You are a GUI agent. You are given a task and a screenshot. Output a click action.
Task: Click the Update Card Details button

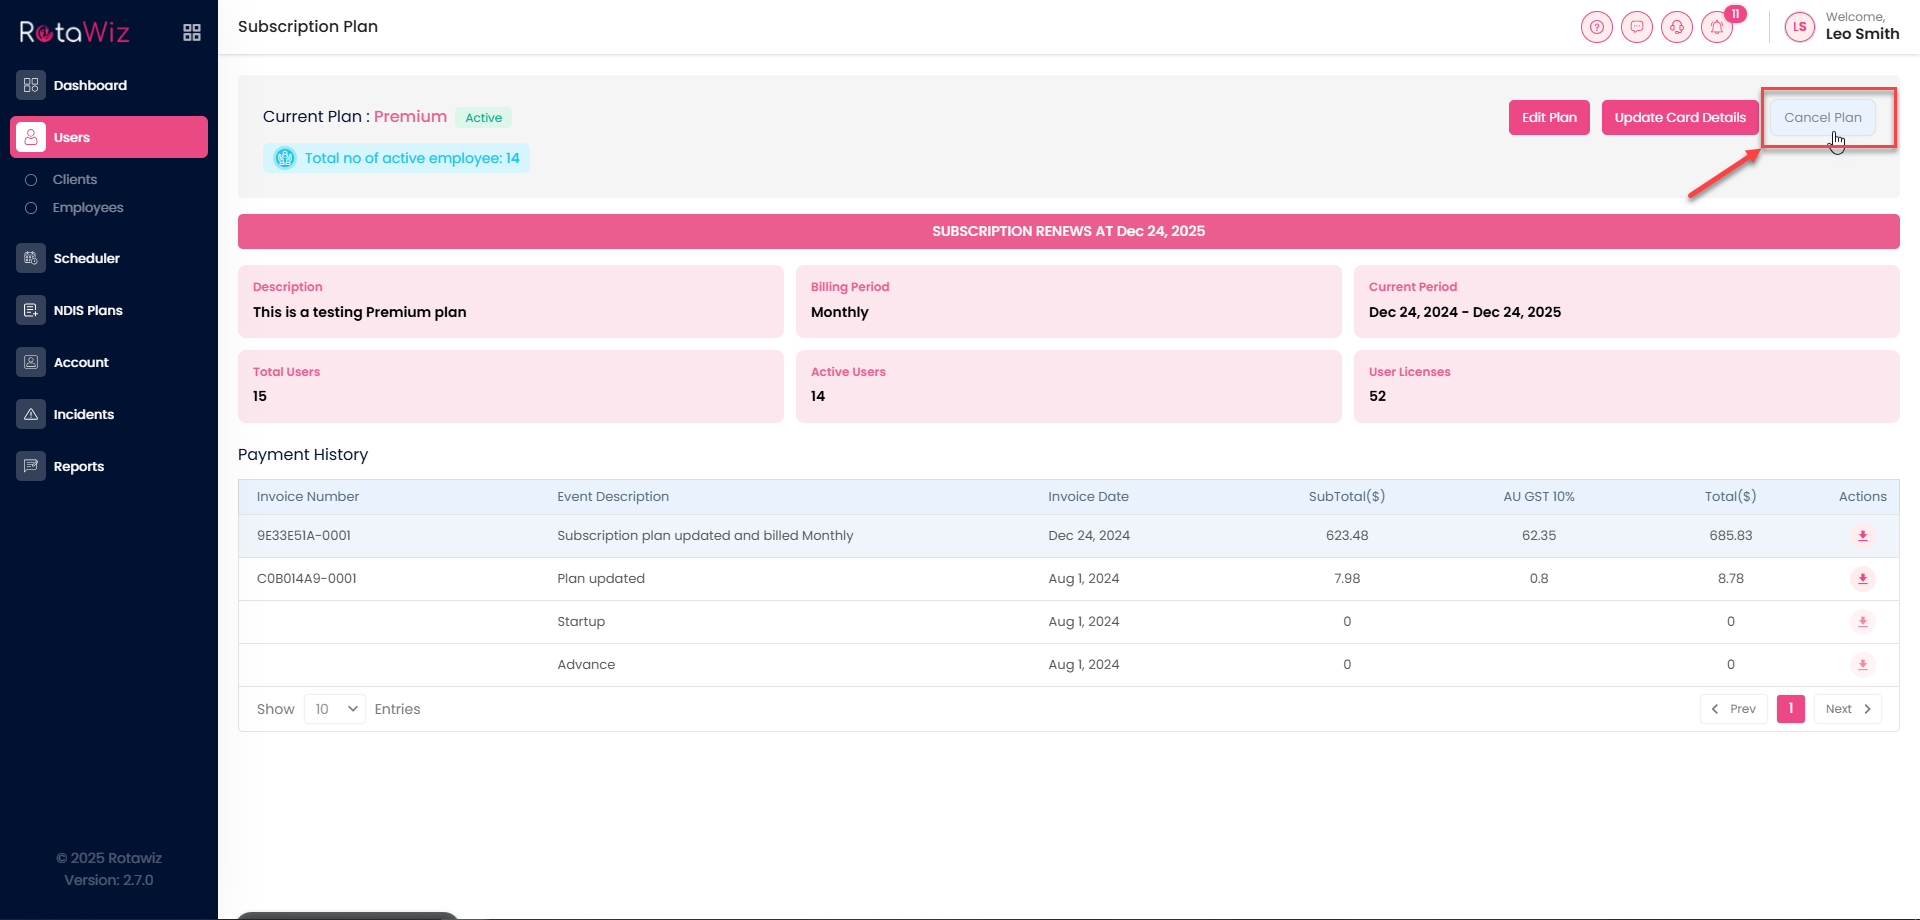click(1679, 117)
